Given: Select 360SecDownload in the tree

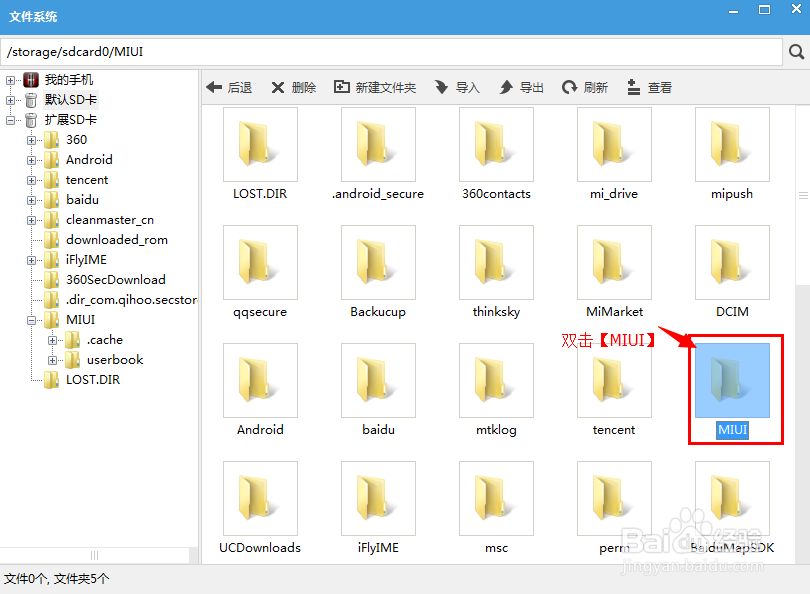Looking at the screenshot, I should pyautogui.click(x=116, y=279).
